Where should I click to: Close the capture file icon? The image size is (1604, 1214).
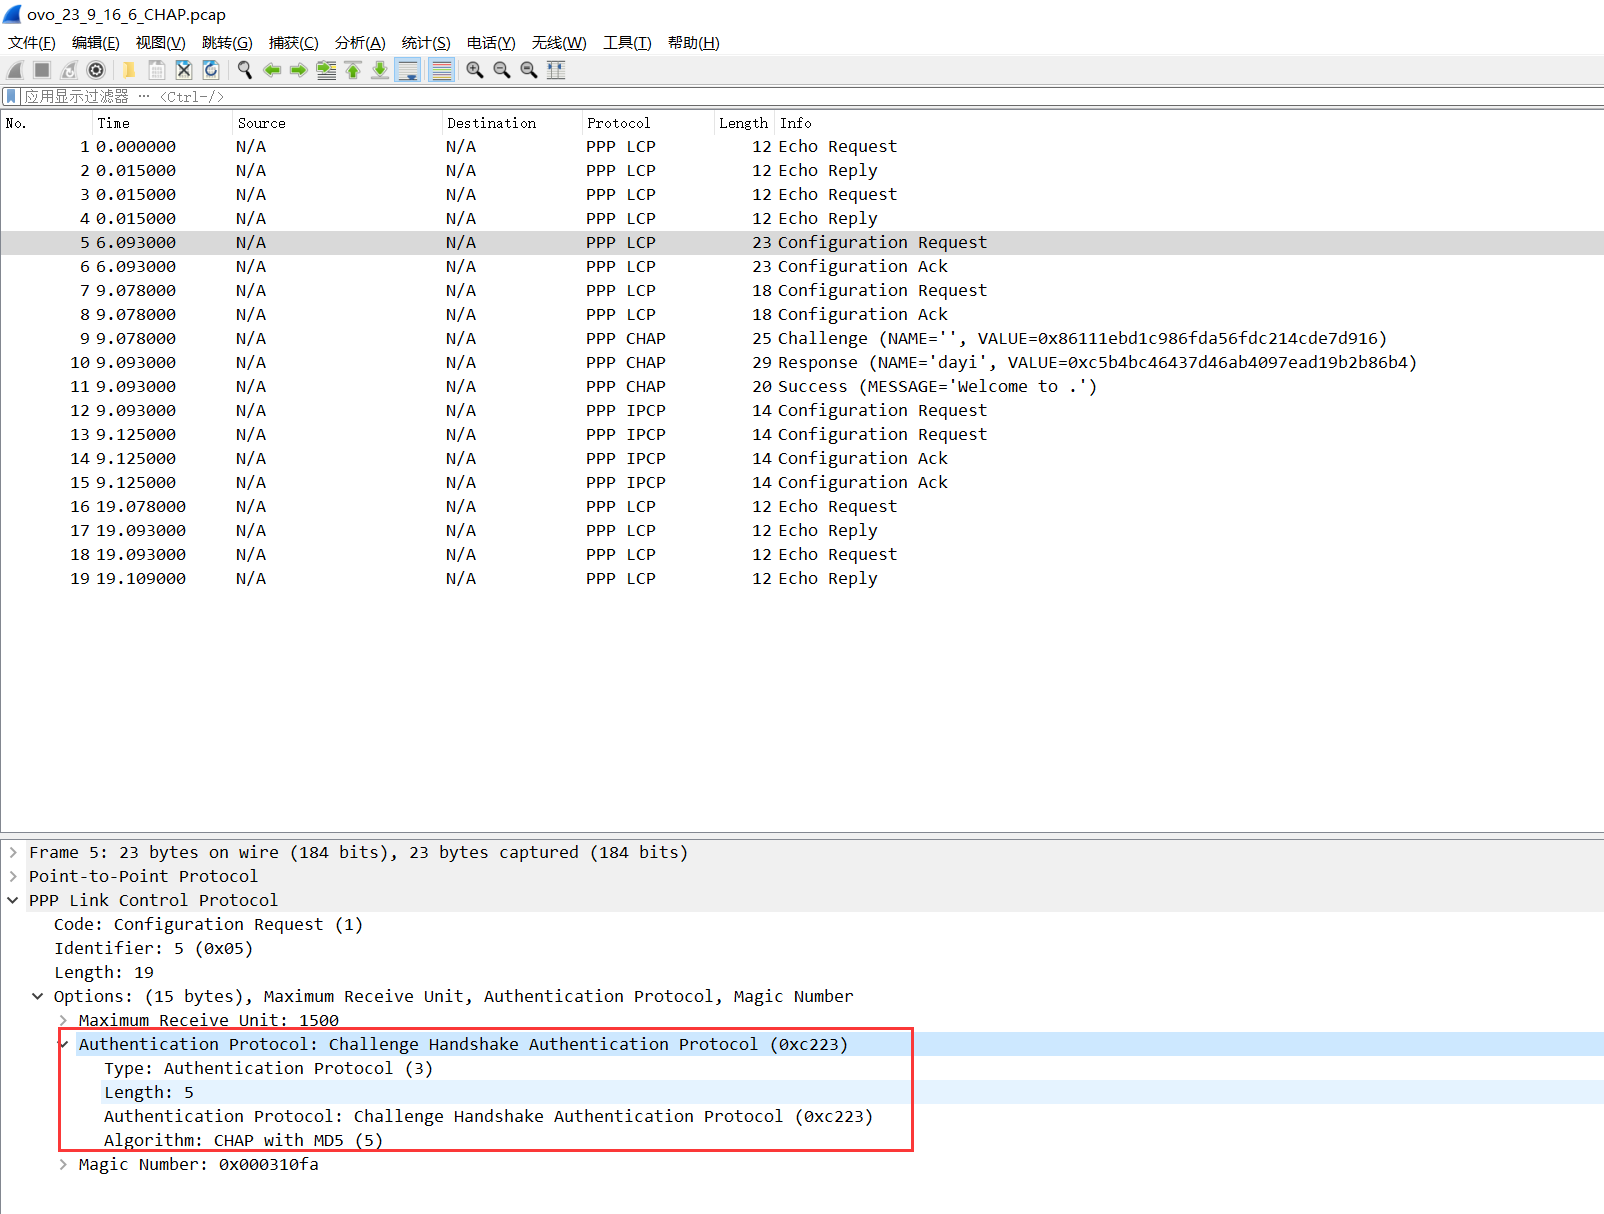[183, 70]
